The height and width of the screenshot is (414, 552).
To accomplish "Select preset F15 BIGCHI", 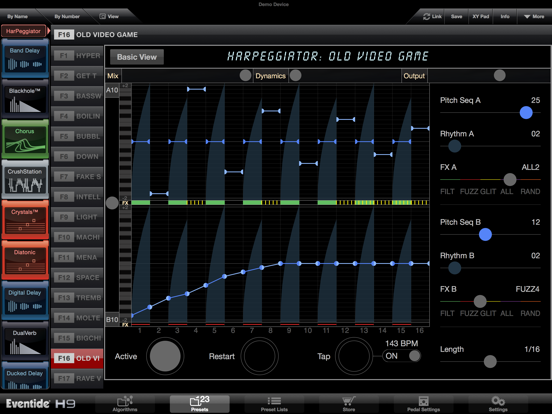I will click(77, 338).
